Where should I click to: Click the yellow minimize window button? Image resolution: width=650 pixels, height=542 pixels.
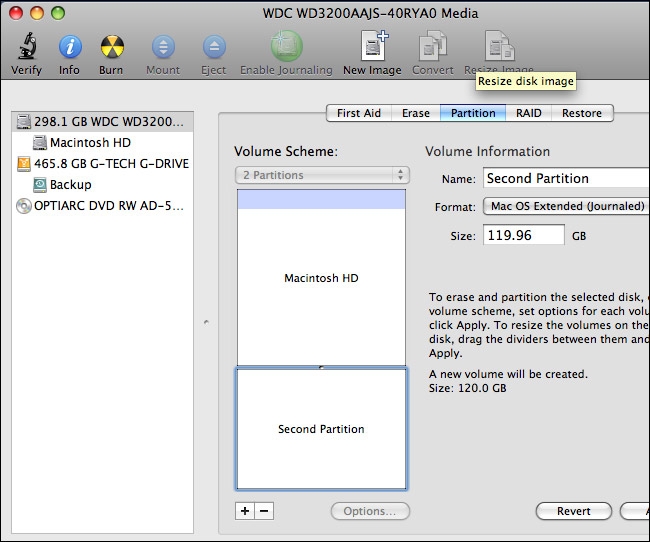(x=37, y=13)
